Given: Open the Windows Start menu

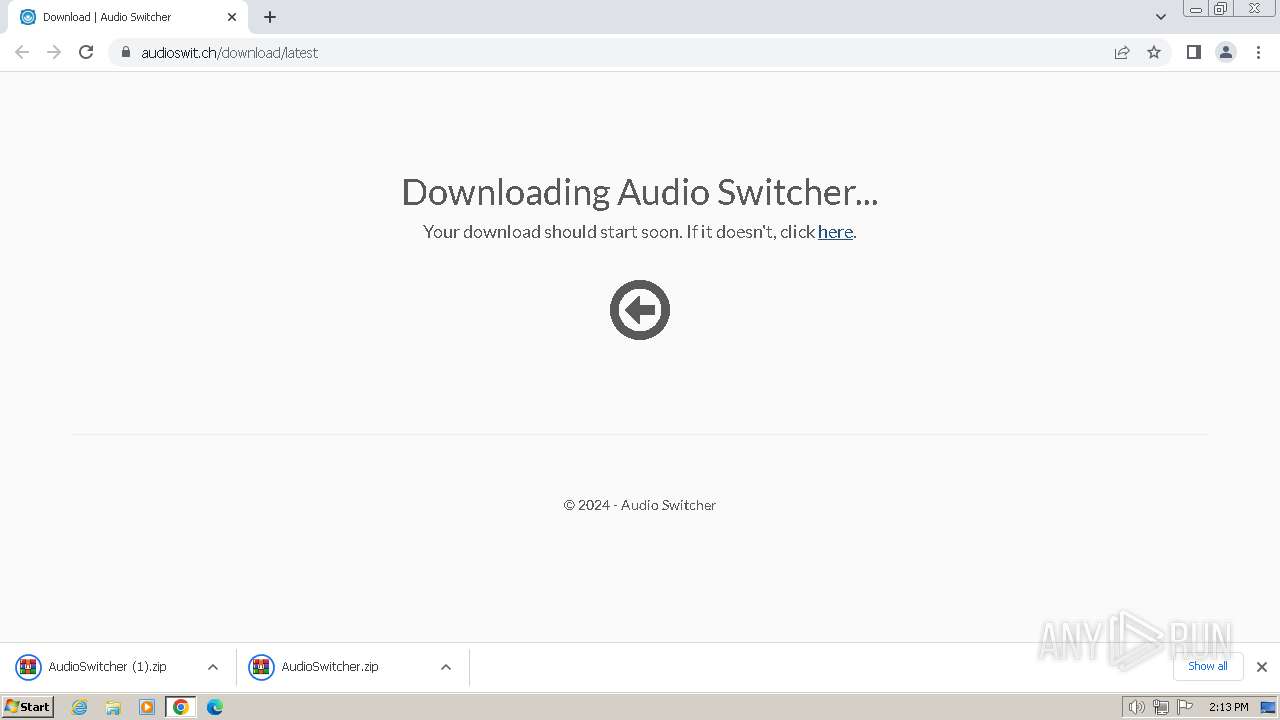Looking at the screenshot, I should pos(28,707).
